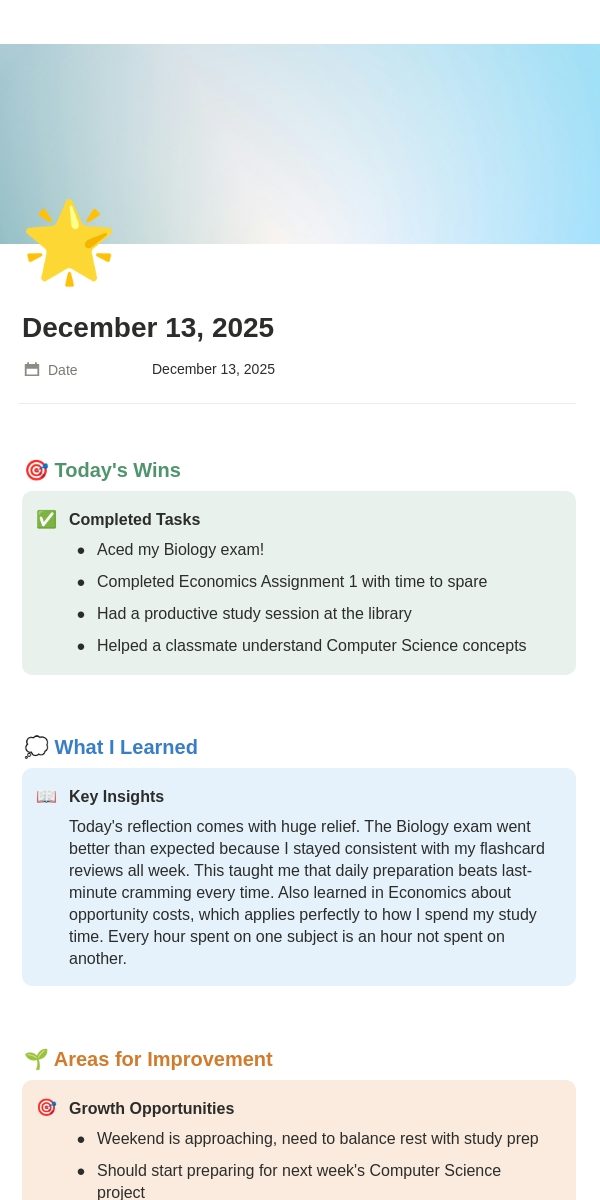
Task: Click the calendar icon beside Date
Action: tap(32, 370)
